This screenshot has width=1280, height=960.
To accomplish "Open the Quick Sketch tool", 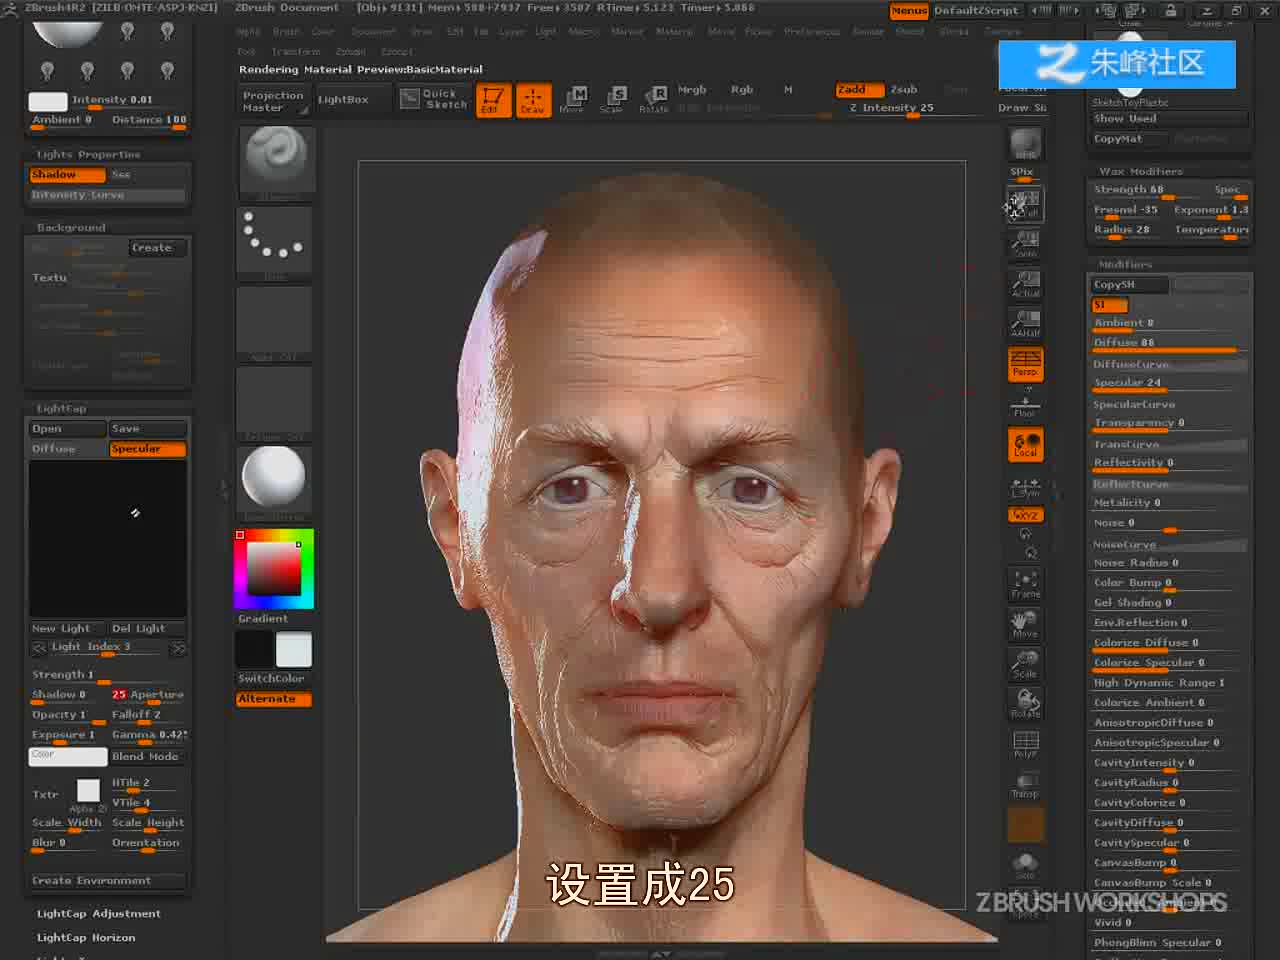I will click(434, 99).
